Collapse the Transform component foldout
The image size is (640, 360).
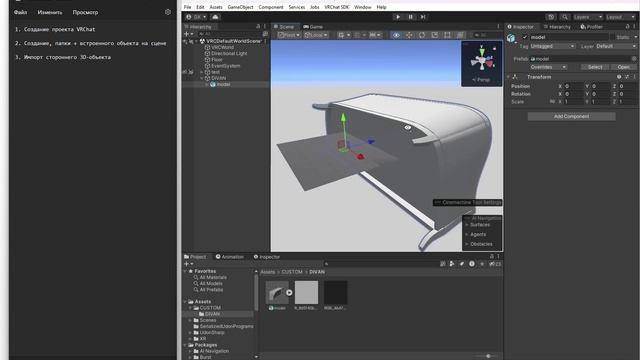coord(509,77)
